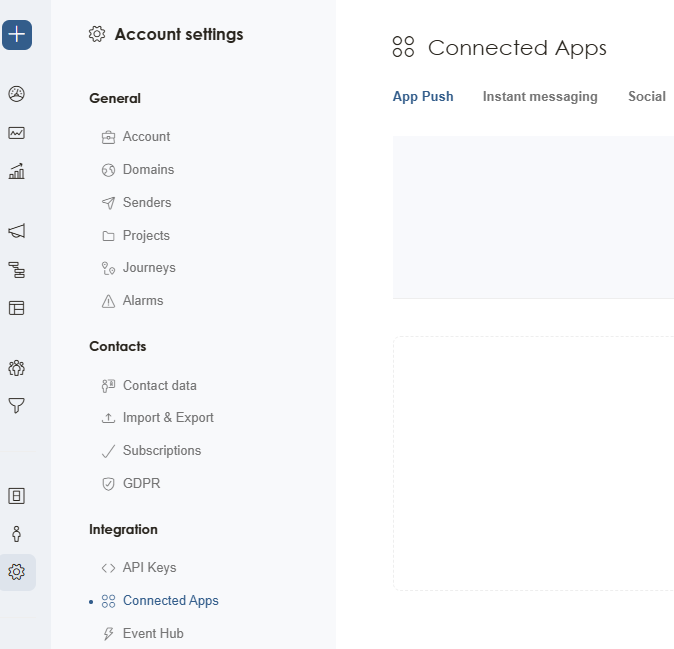This screenshot has width=674, height=649.
Task: Open the line chart analytics icon
Action: 17,133
